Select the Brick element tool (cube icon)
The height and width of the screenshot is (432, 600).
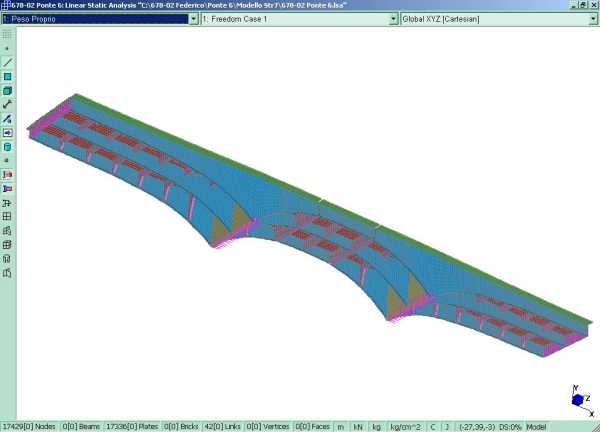point(7,90)
